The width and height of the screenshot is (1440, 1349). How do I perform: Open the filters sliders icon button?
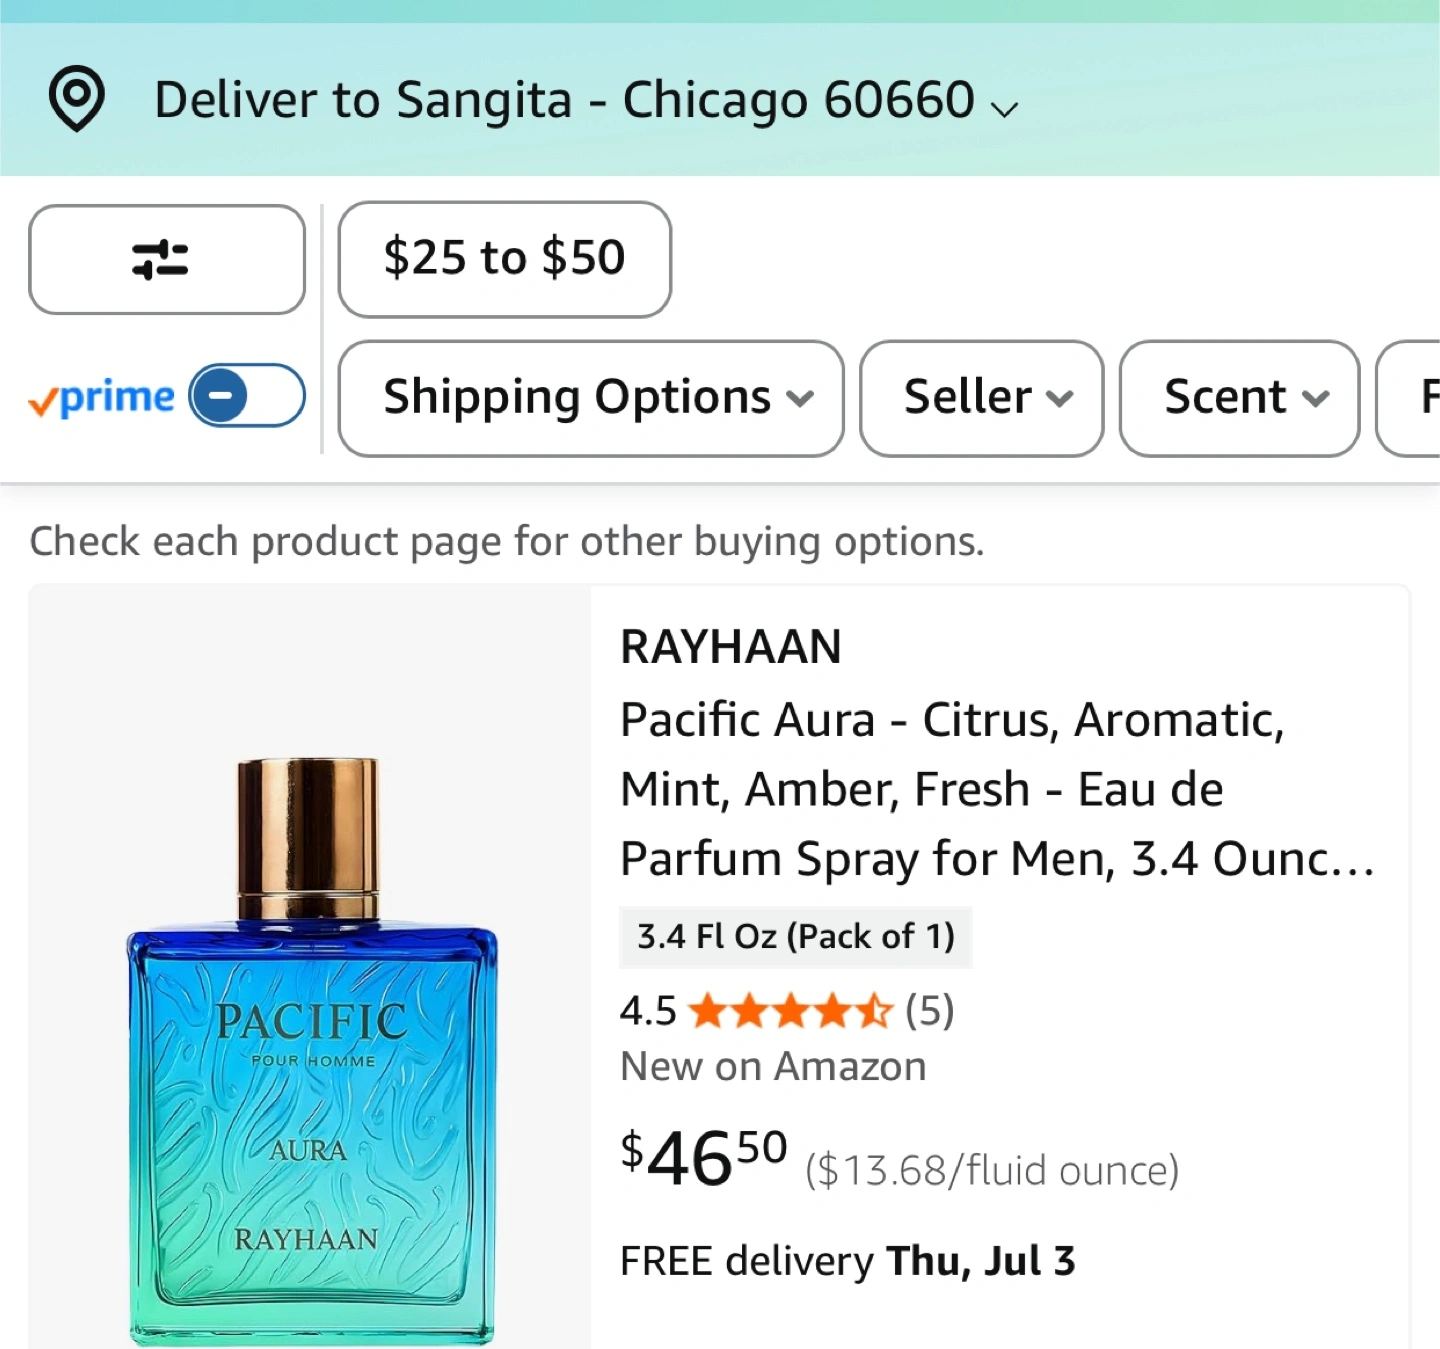(166, 260)
